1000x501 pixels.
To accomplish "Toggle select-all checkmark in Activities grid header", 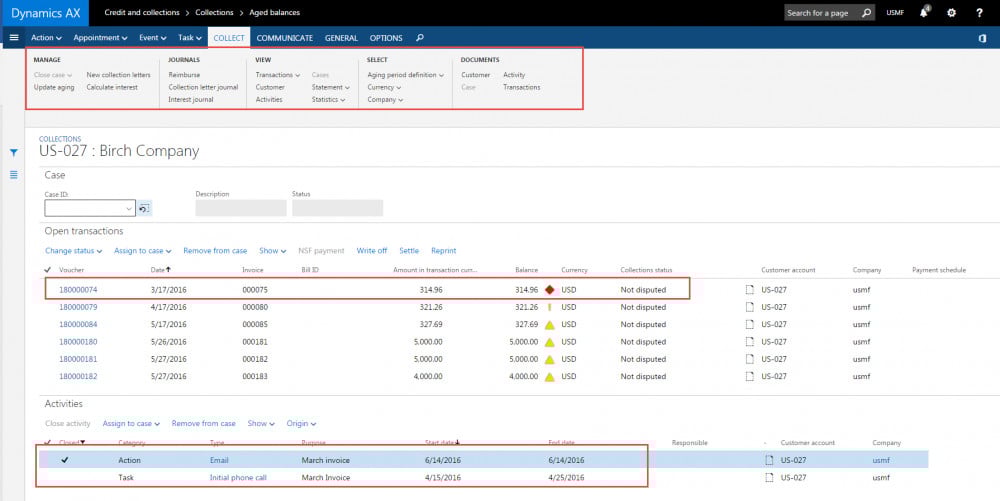I will pos(48,442).
